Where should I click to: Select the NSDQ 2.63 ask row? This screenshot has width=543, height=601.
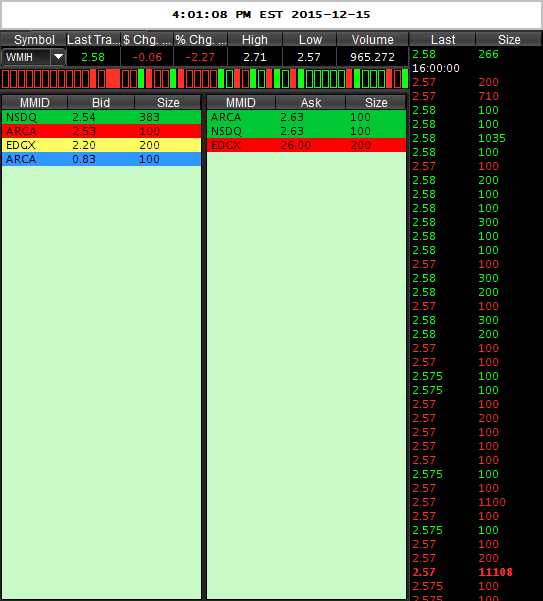[307, 131]
